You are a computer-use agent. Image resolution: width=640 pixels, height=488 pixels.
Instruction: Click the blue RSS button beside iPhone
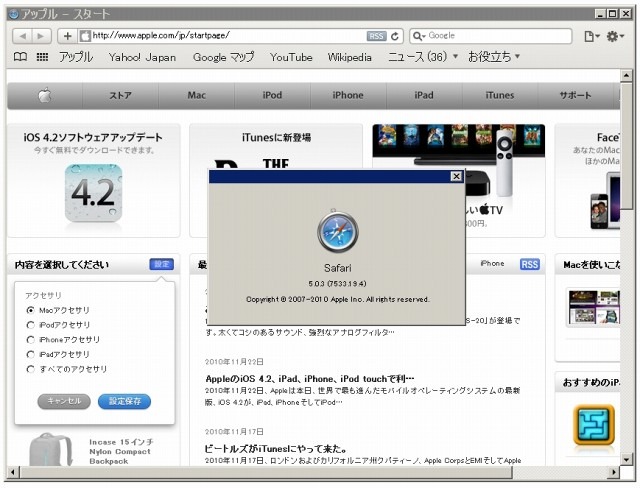click(x=529, y=264)
